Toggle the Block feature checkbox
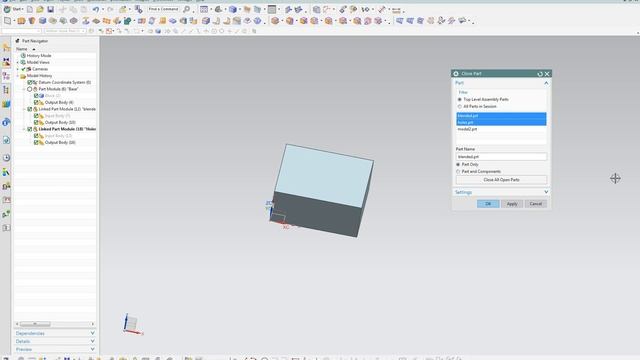640x360 pixels. tap(36, 96)
